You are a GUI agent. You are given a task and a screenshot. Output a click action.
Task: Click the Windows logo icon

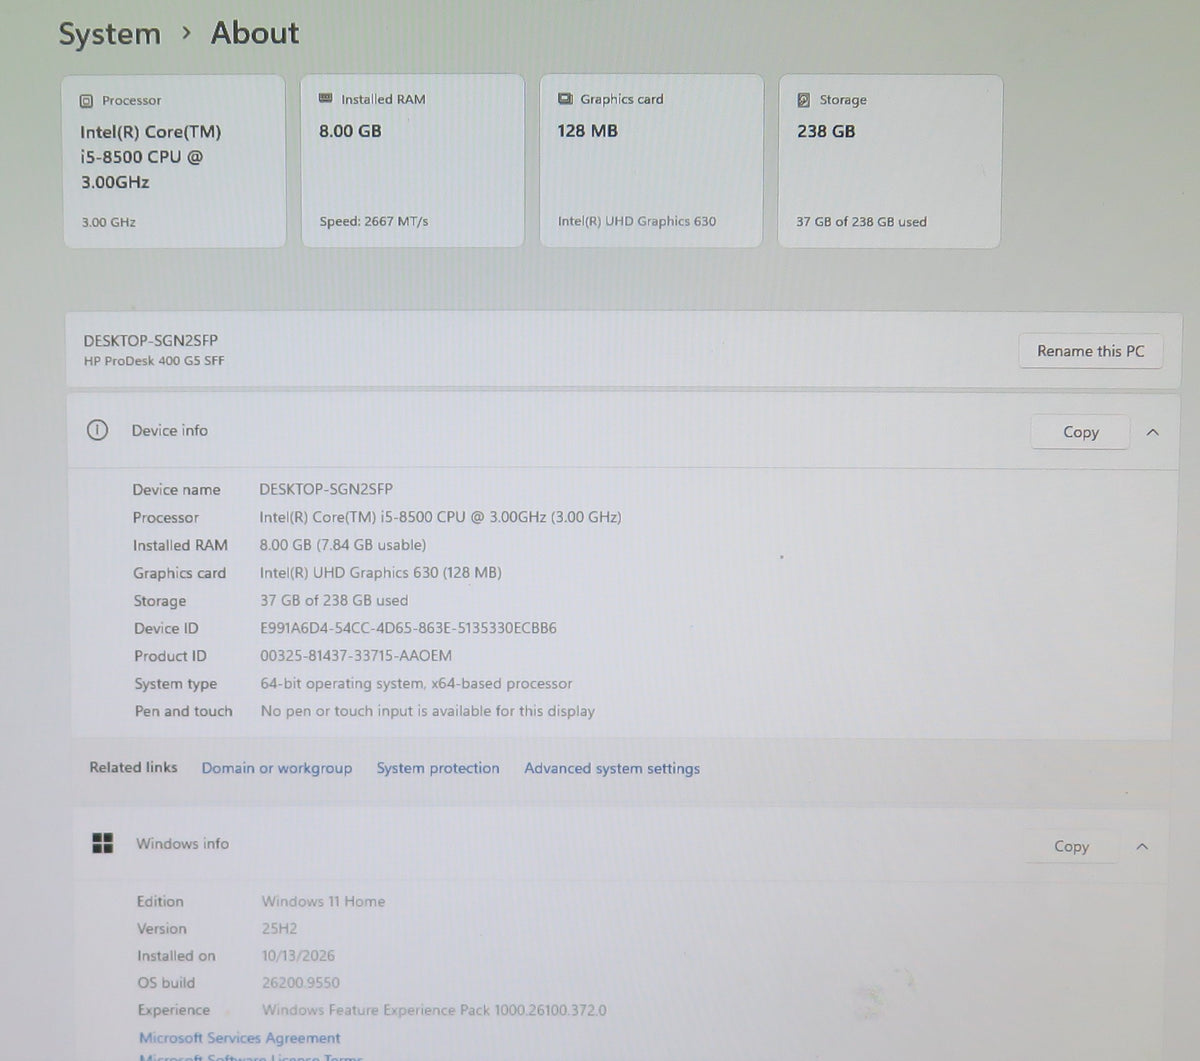click(x=103, y=843)
